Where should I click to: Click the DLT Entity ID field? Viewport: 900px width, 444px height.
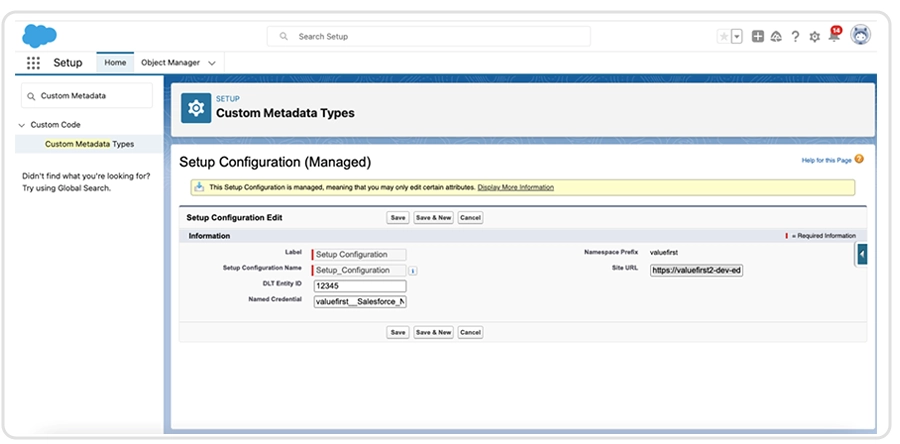359,285
